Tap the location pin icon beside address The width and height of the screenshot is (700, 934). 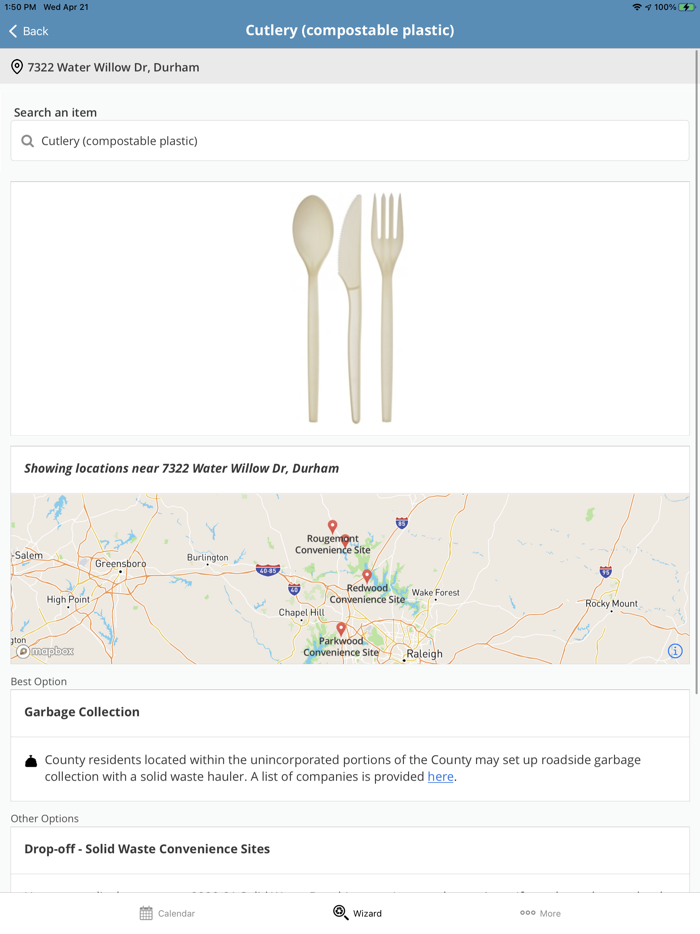pyautogui.click(x=17, y=67)
